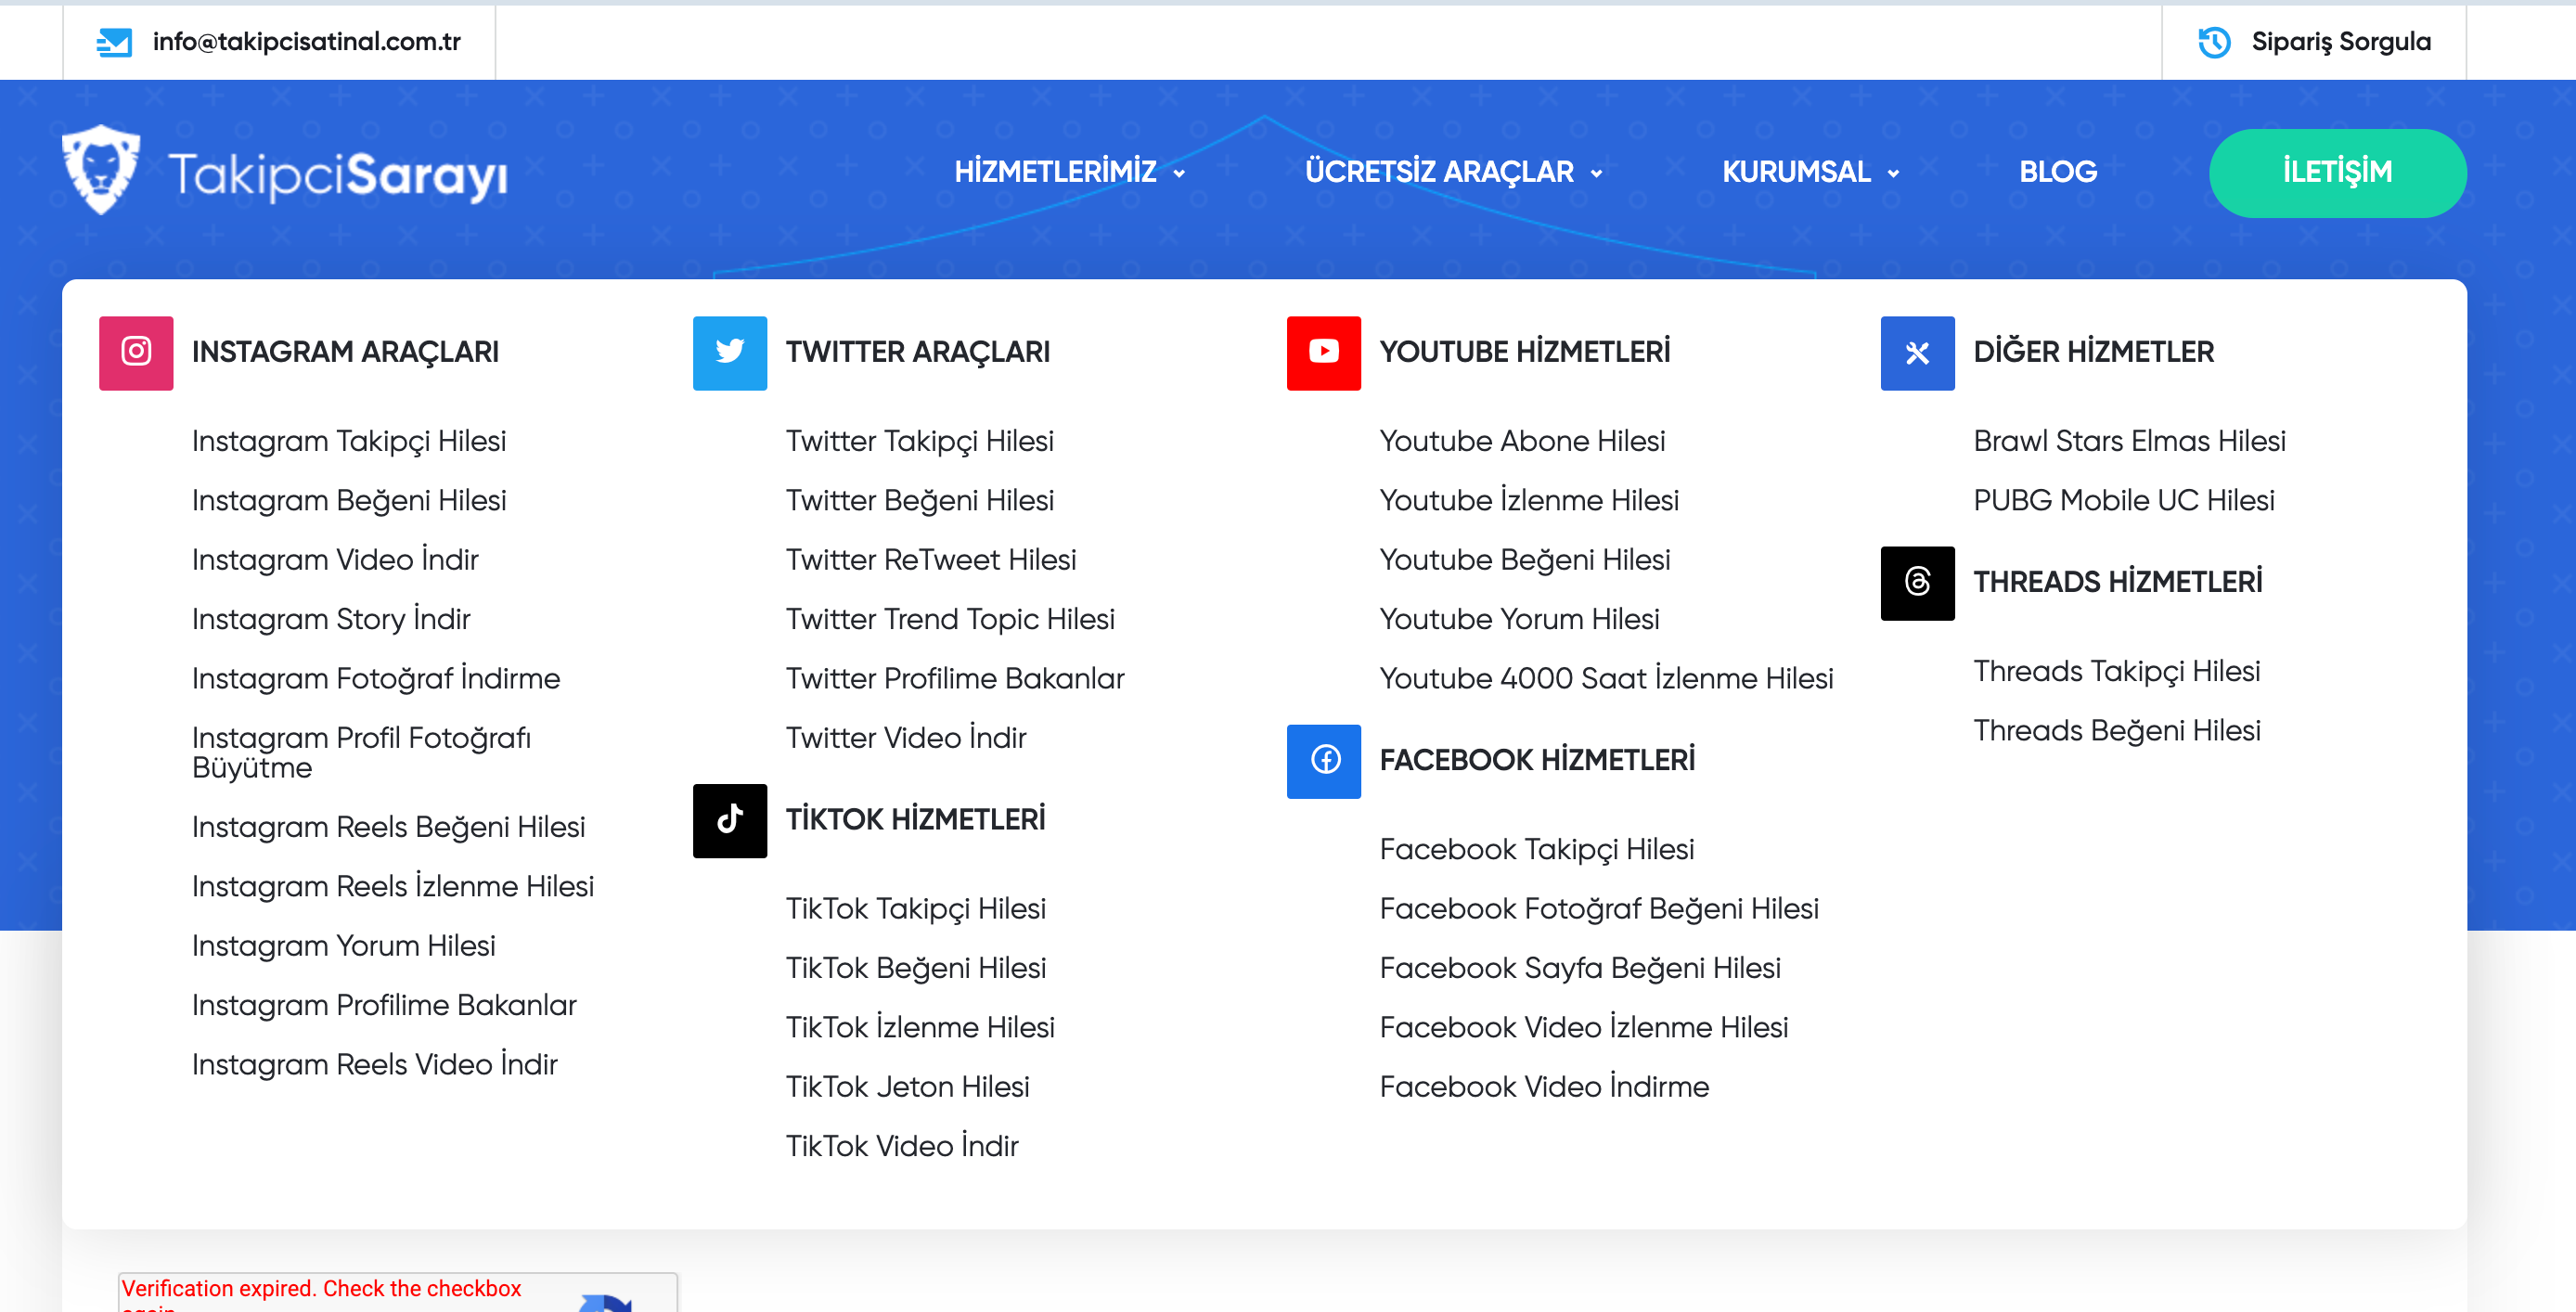Open Twitter Takipçi Hilesi
This screenshot has width=2576, height=1312.
pos(920,441)
